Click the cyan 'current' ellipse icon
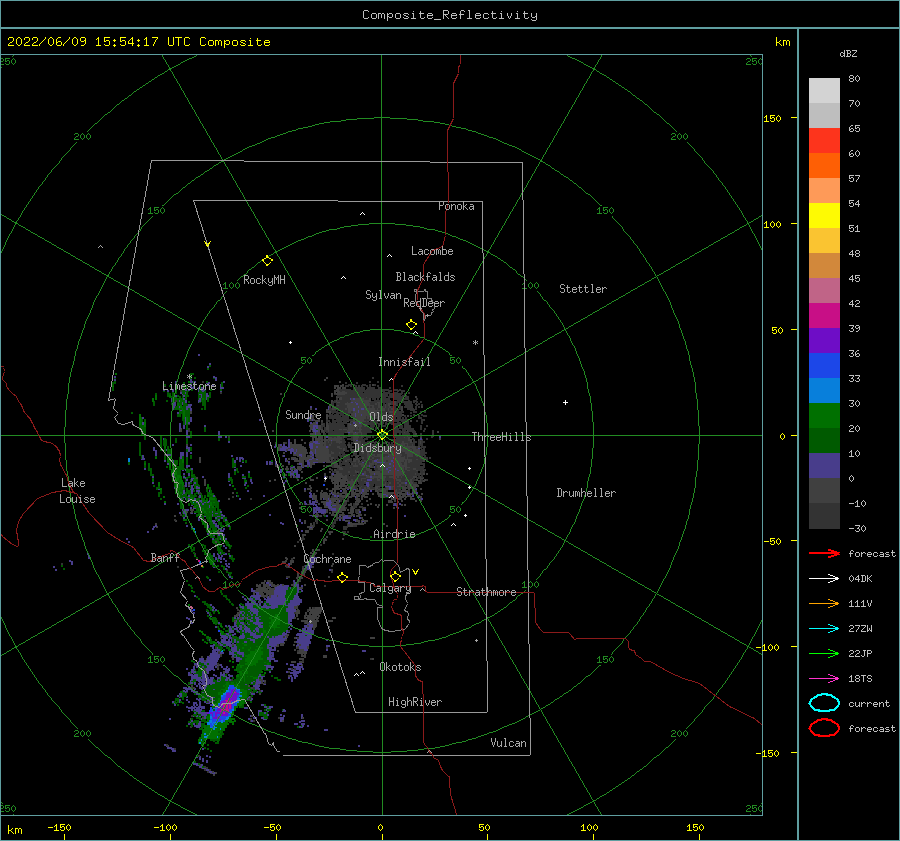Viewport: 900px width, 841px height. click(824, 703)
